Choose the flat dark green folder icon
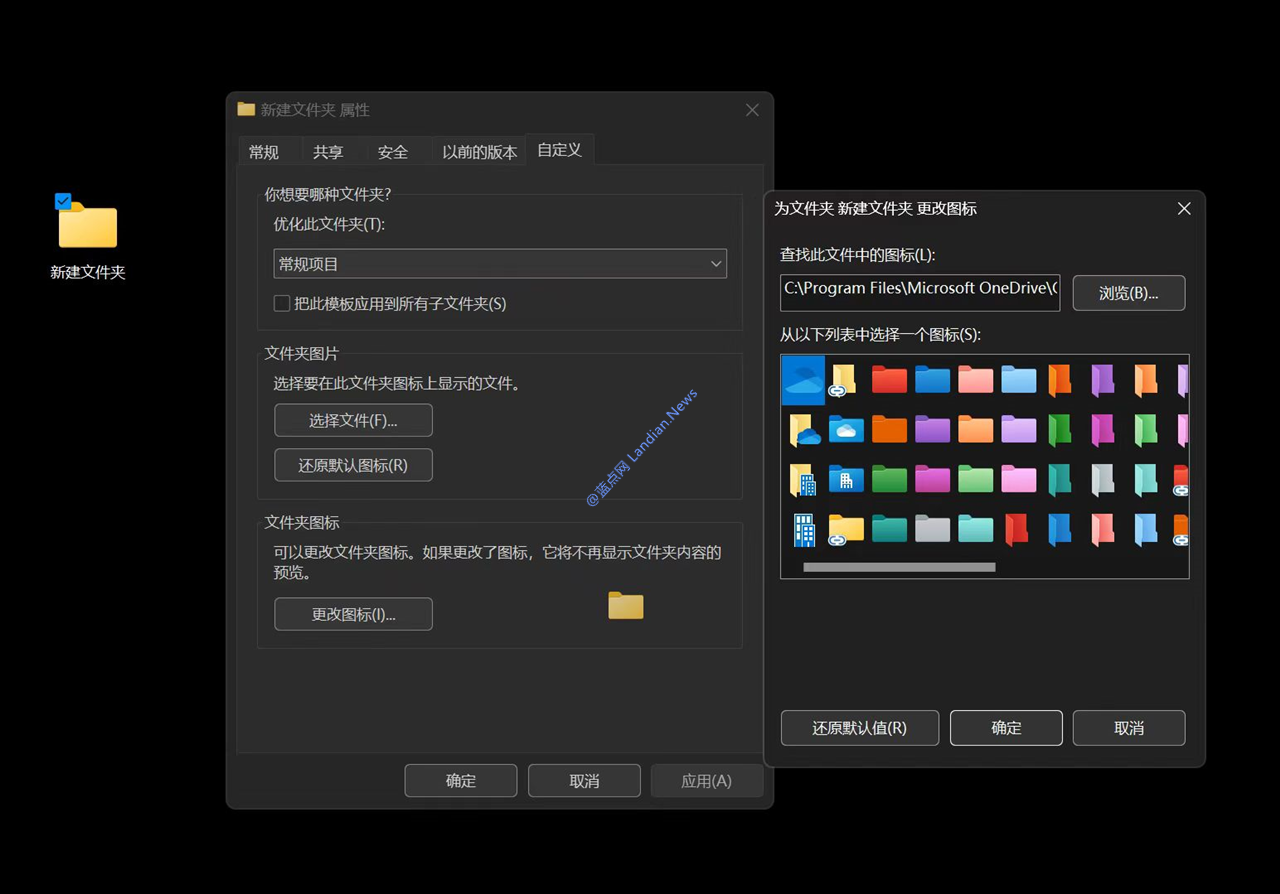 pyautogui.click(x=889, y=480)
